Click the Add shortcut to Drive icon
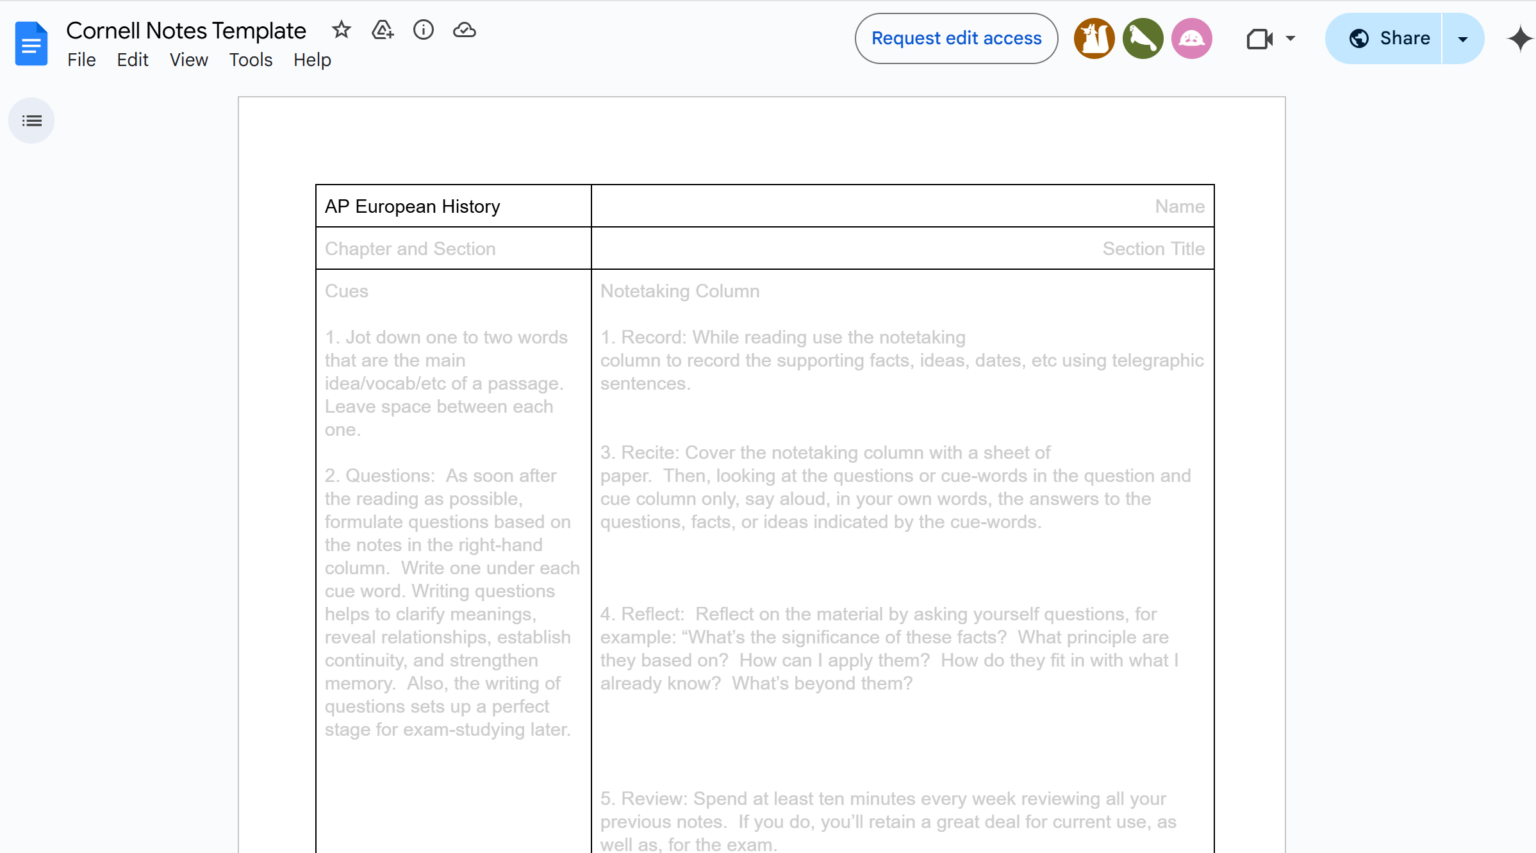 (382, 30)
